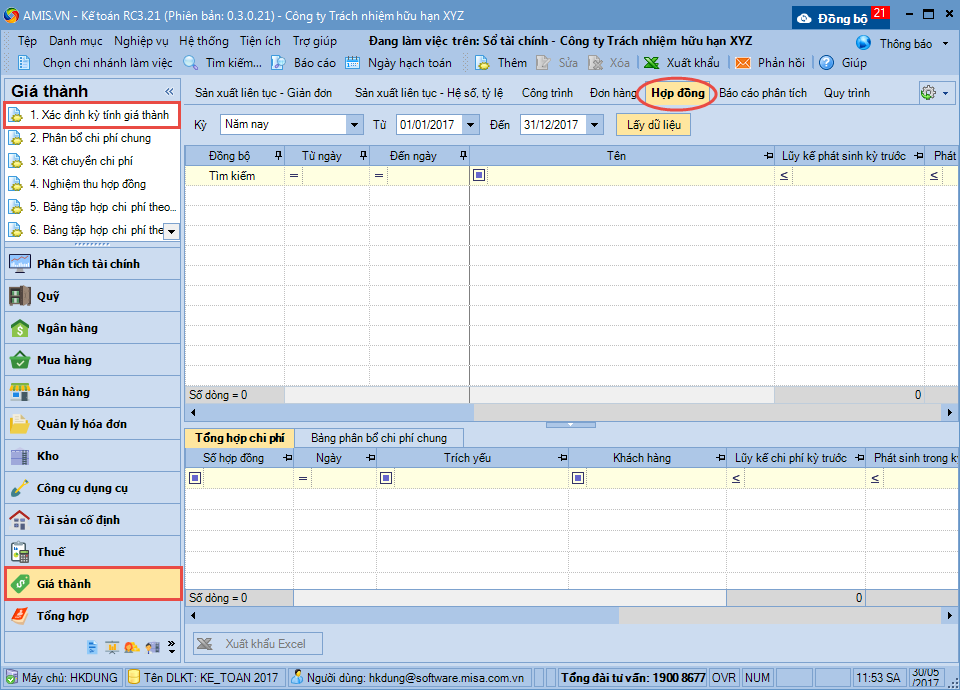Open the Đến end date picker dropdown

pyautogui.click(x=595, y=125)
